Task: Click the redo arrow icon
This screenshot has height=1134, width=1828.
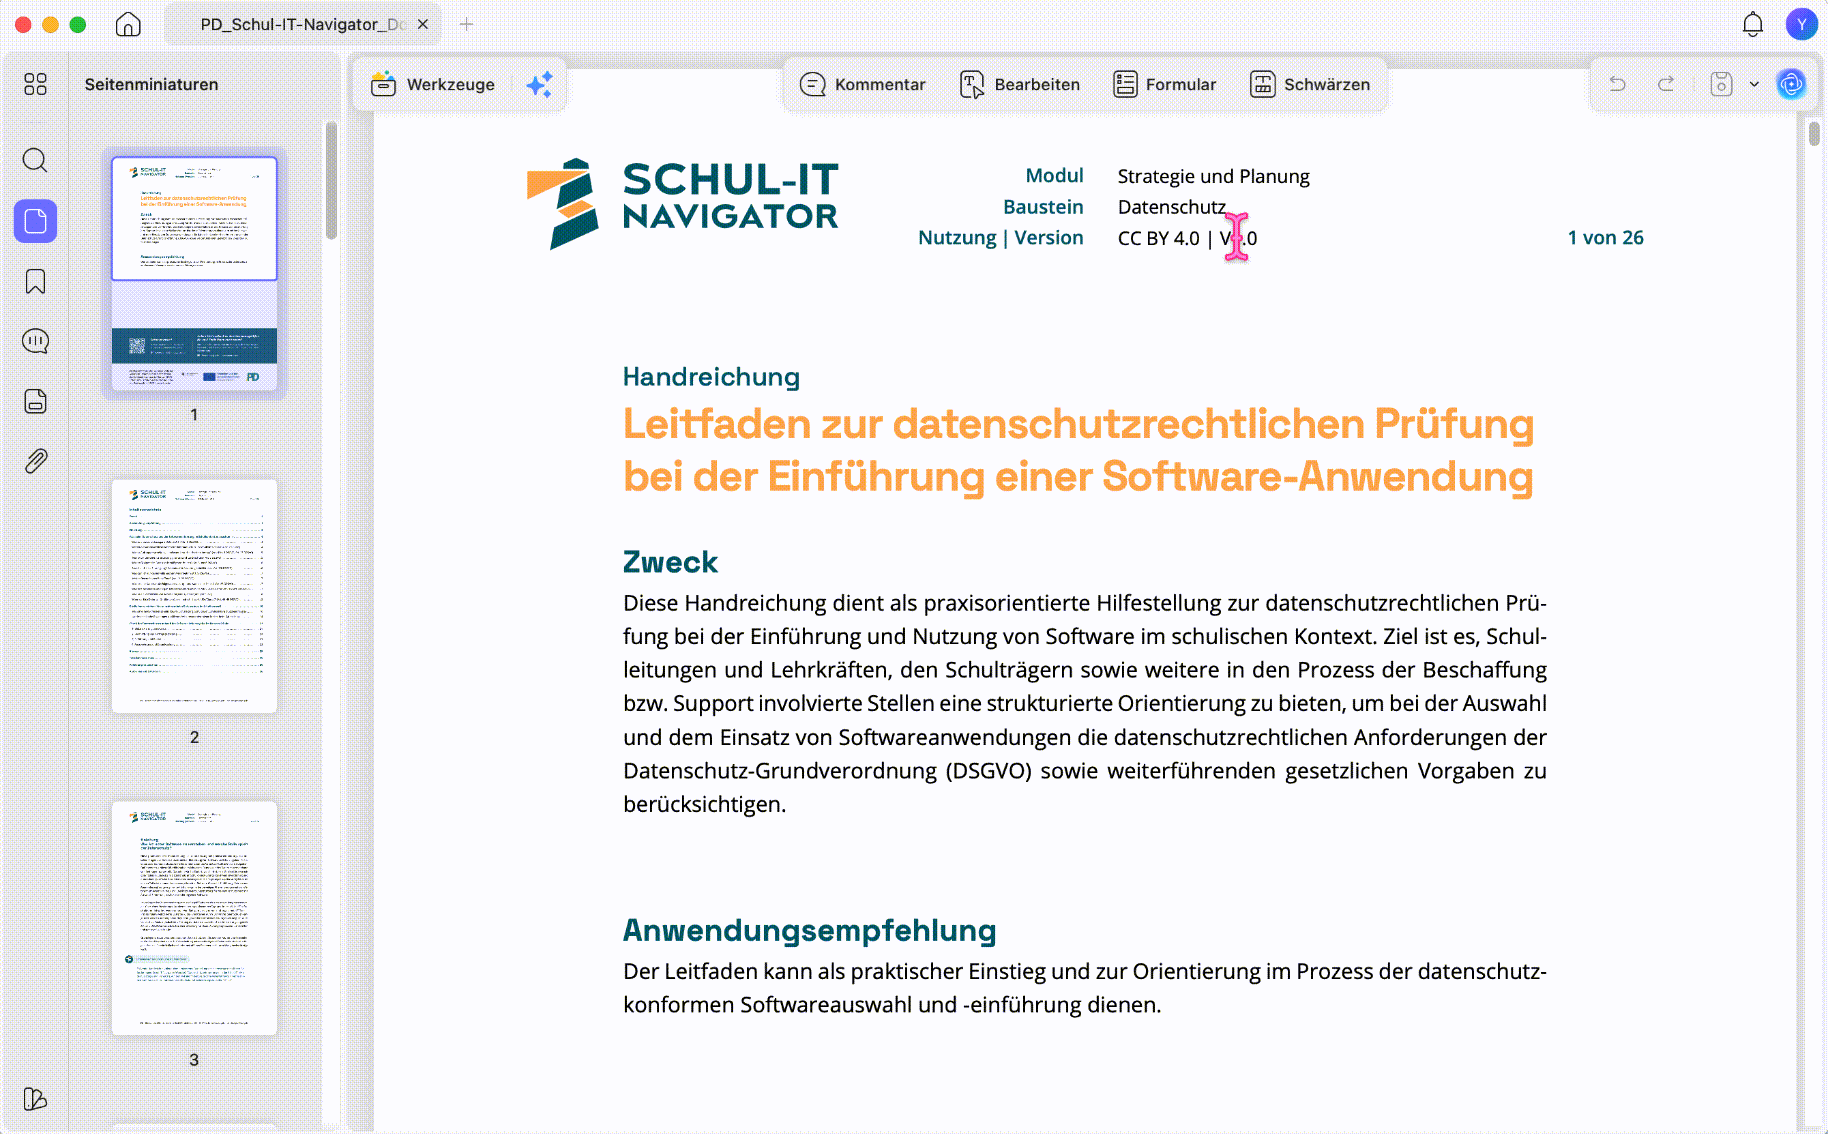Action: [x=1666, y=84]
